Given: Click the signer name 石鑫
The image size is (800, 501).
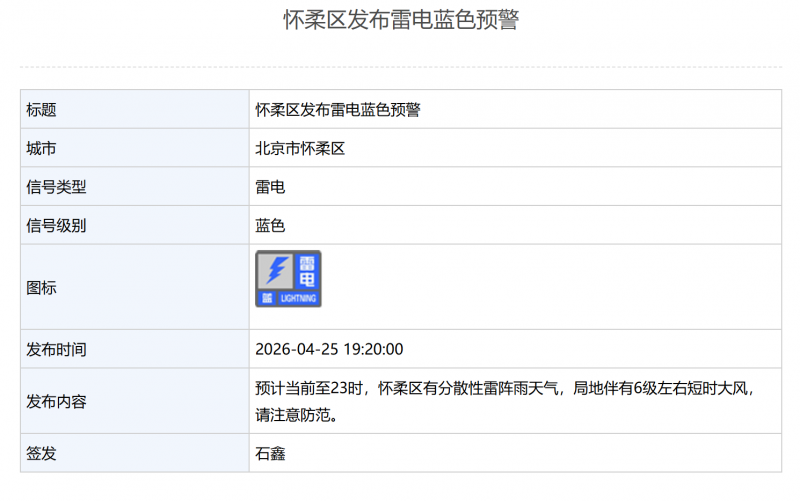Looking at the screenshot, I should (x=270, y=454).
